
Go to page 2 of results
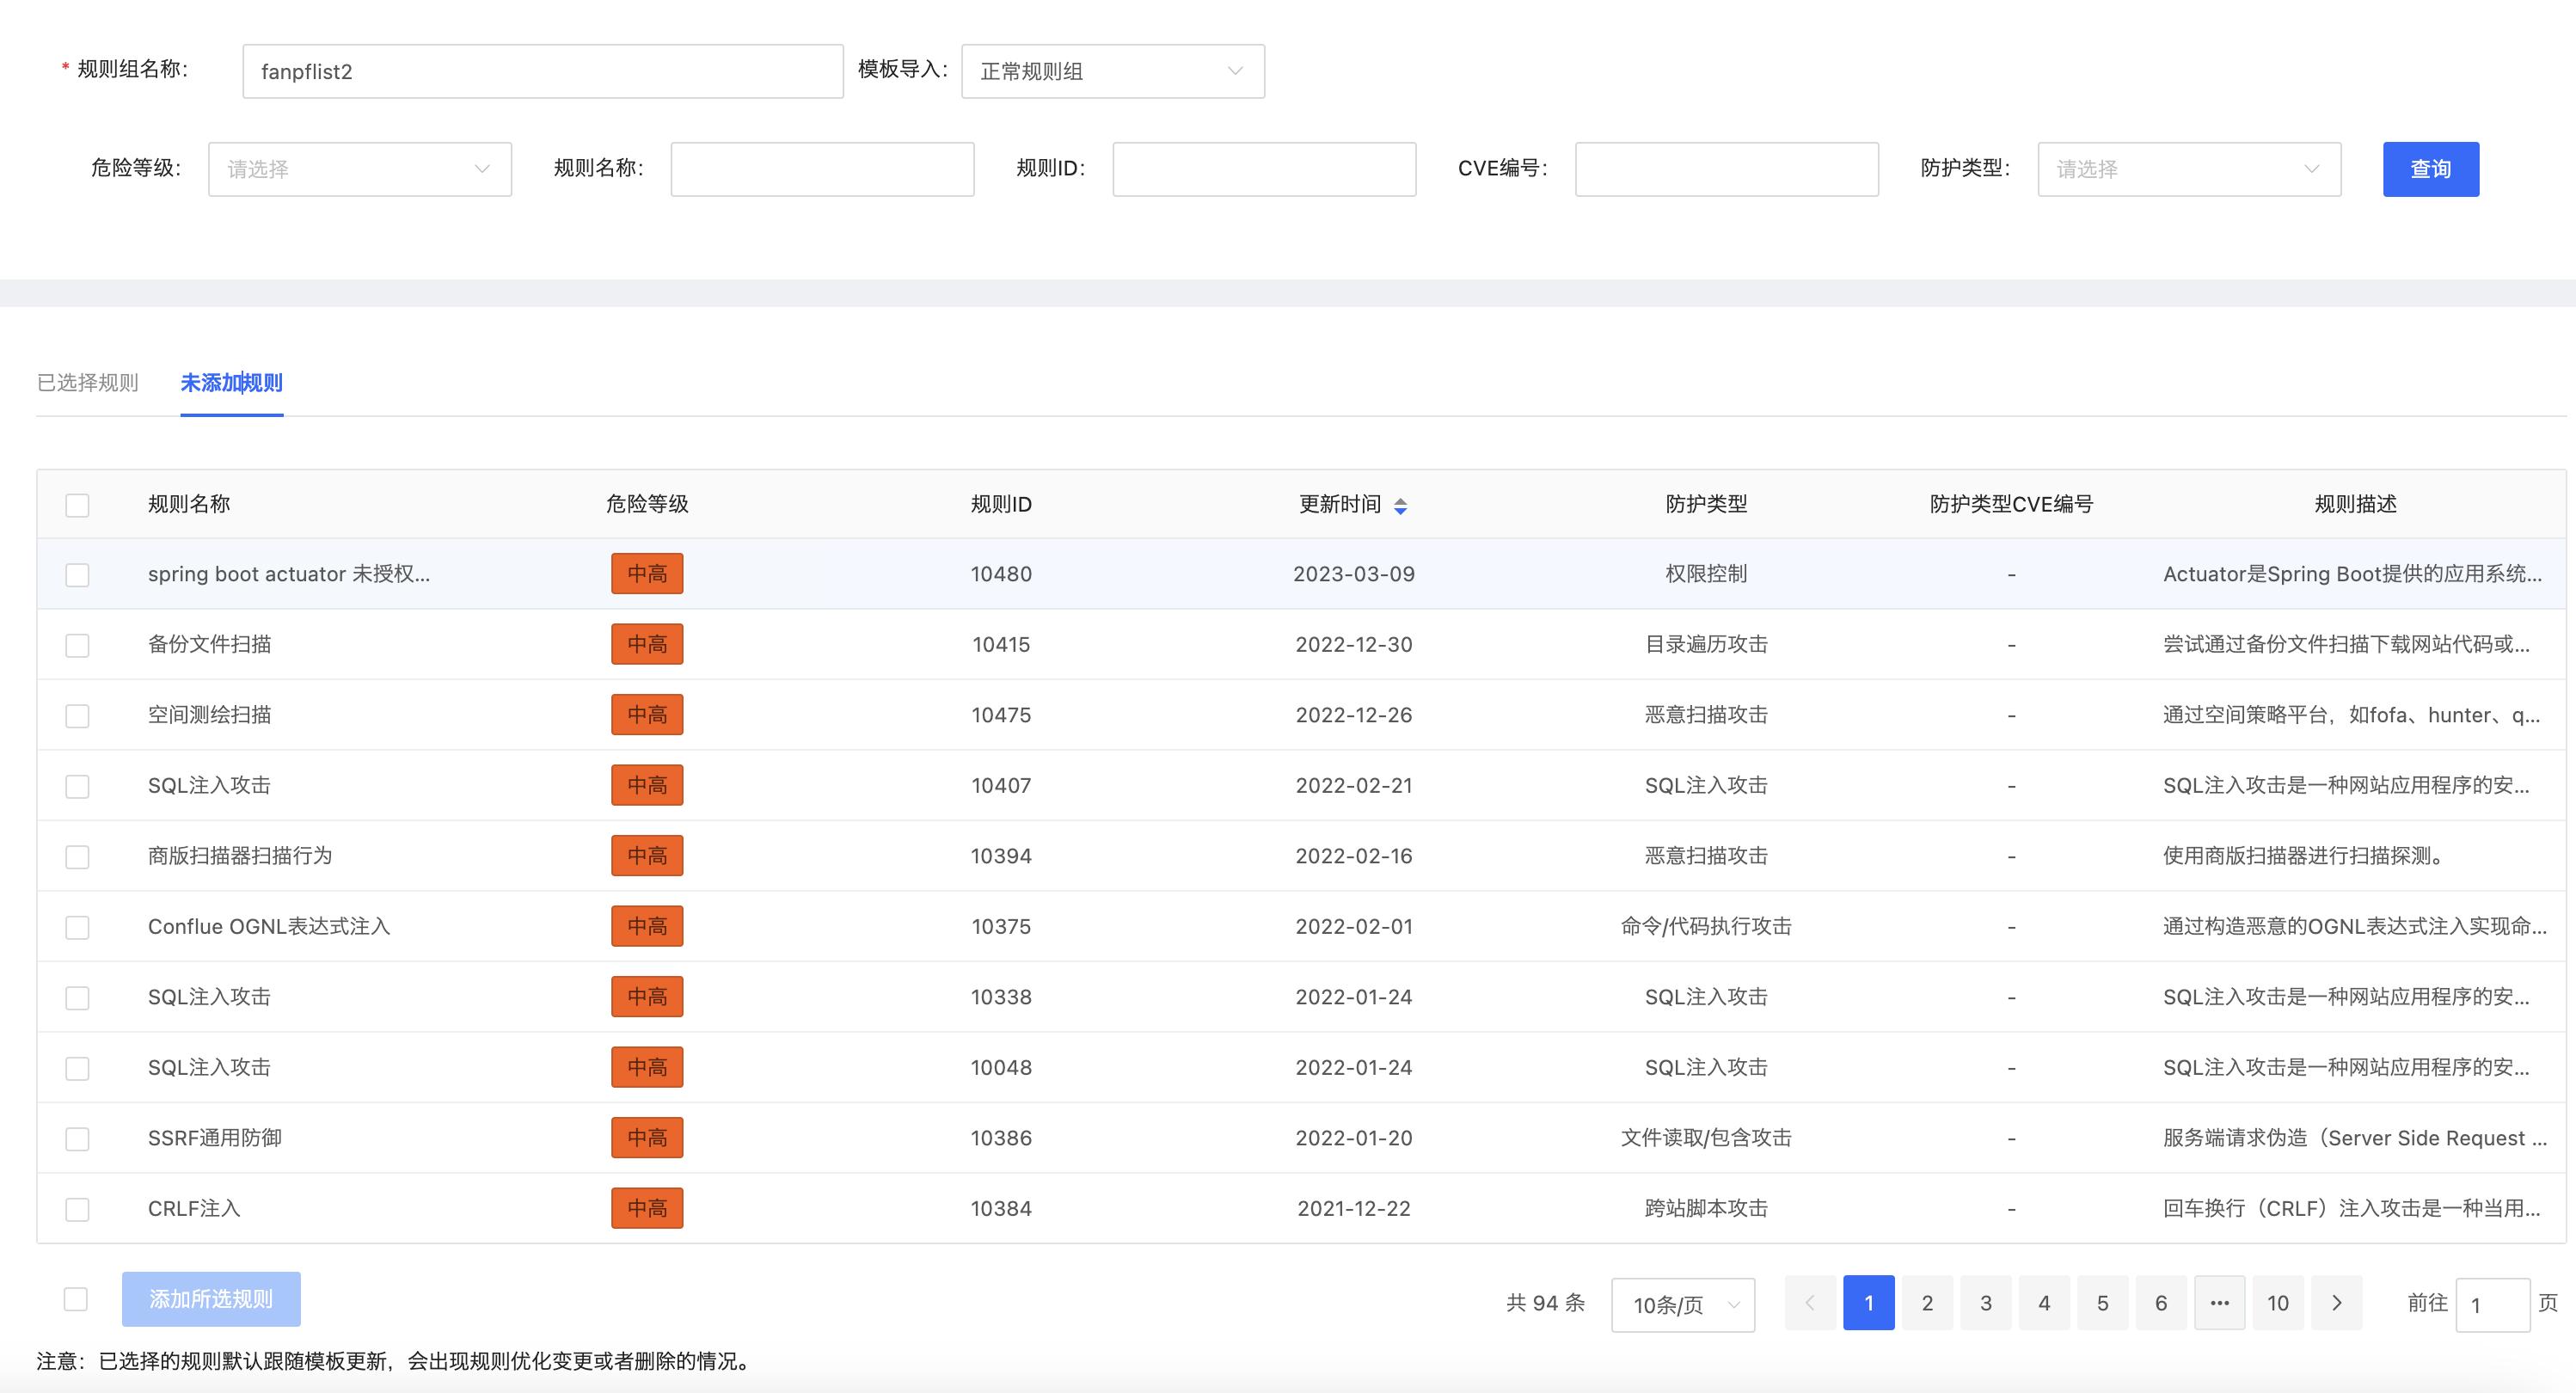[x=1927, y=1302]
